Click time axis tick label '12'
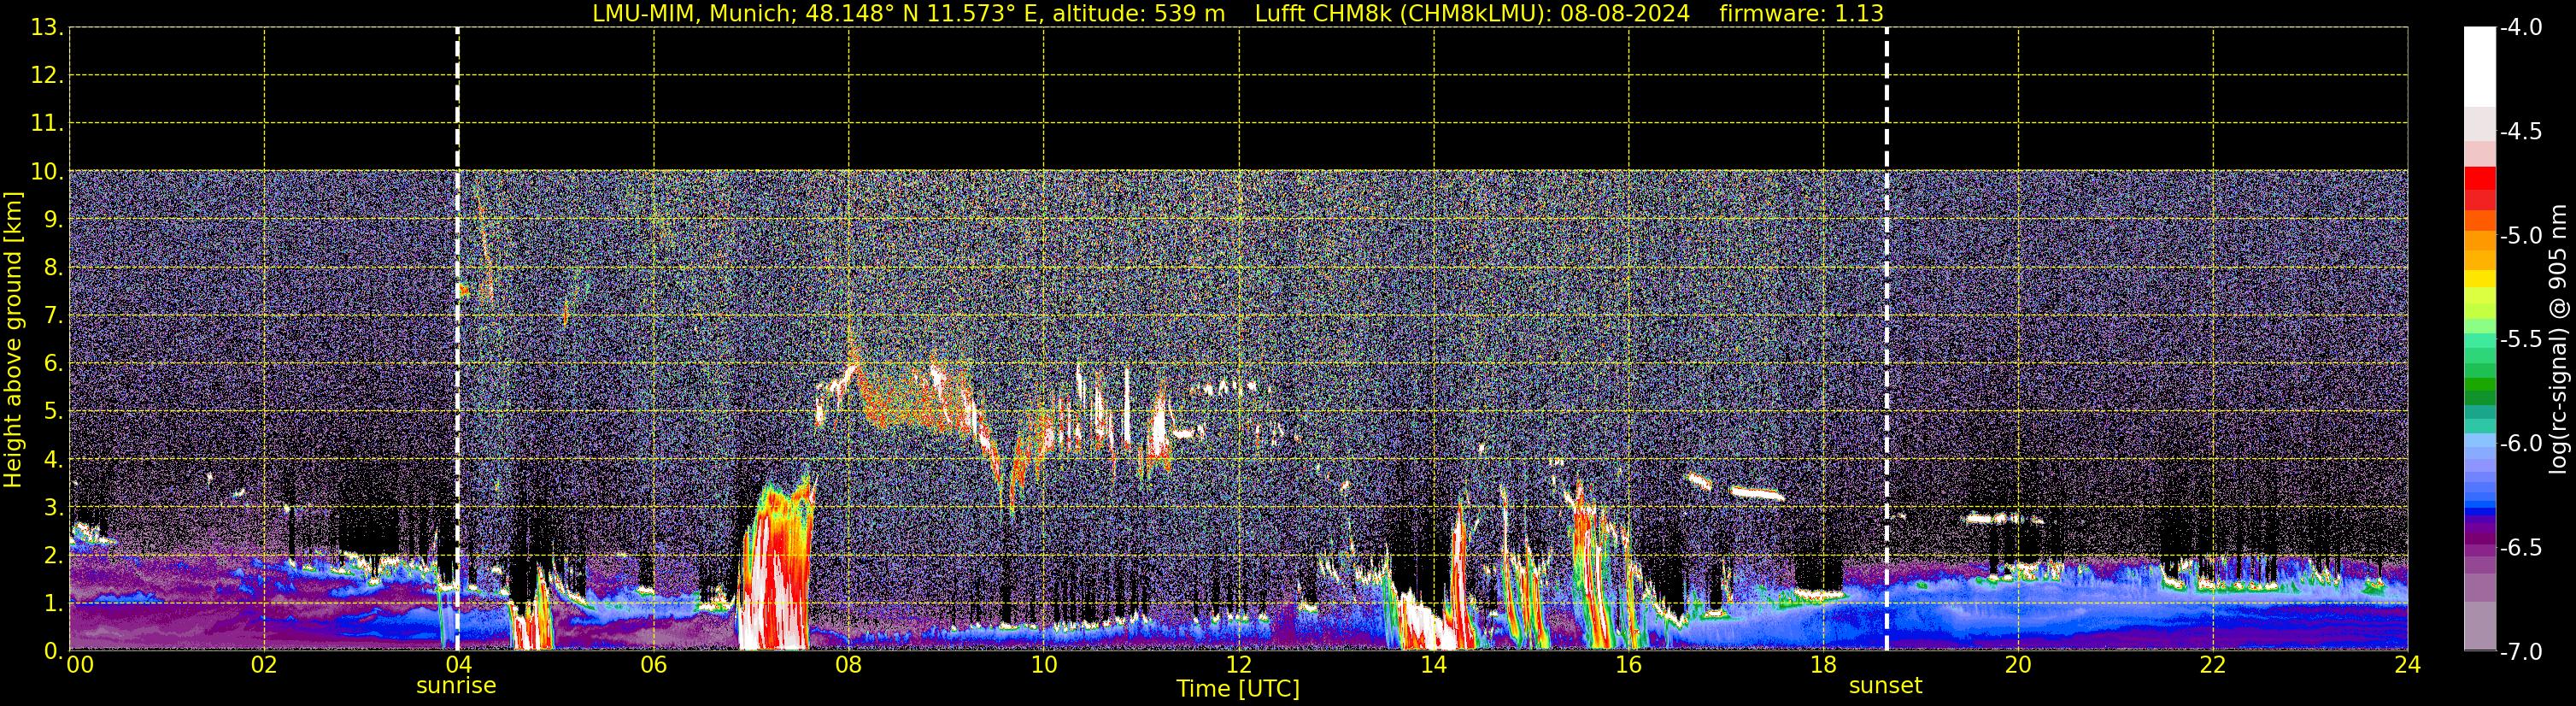The image size is (2576, 706). [1238, 665]
